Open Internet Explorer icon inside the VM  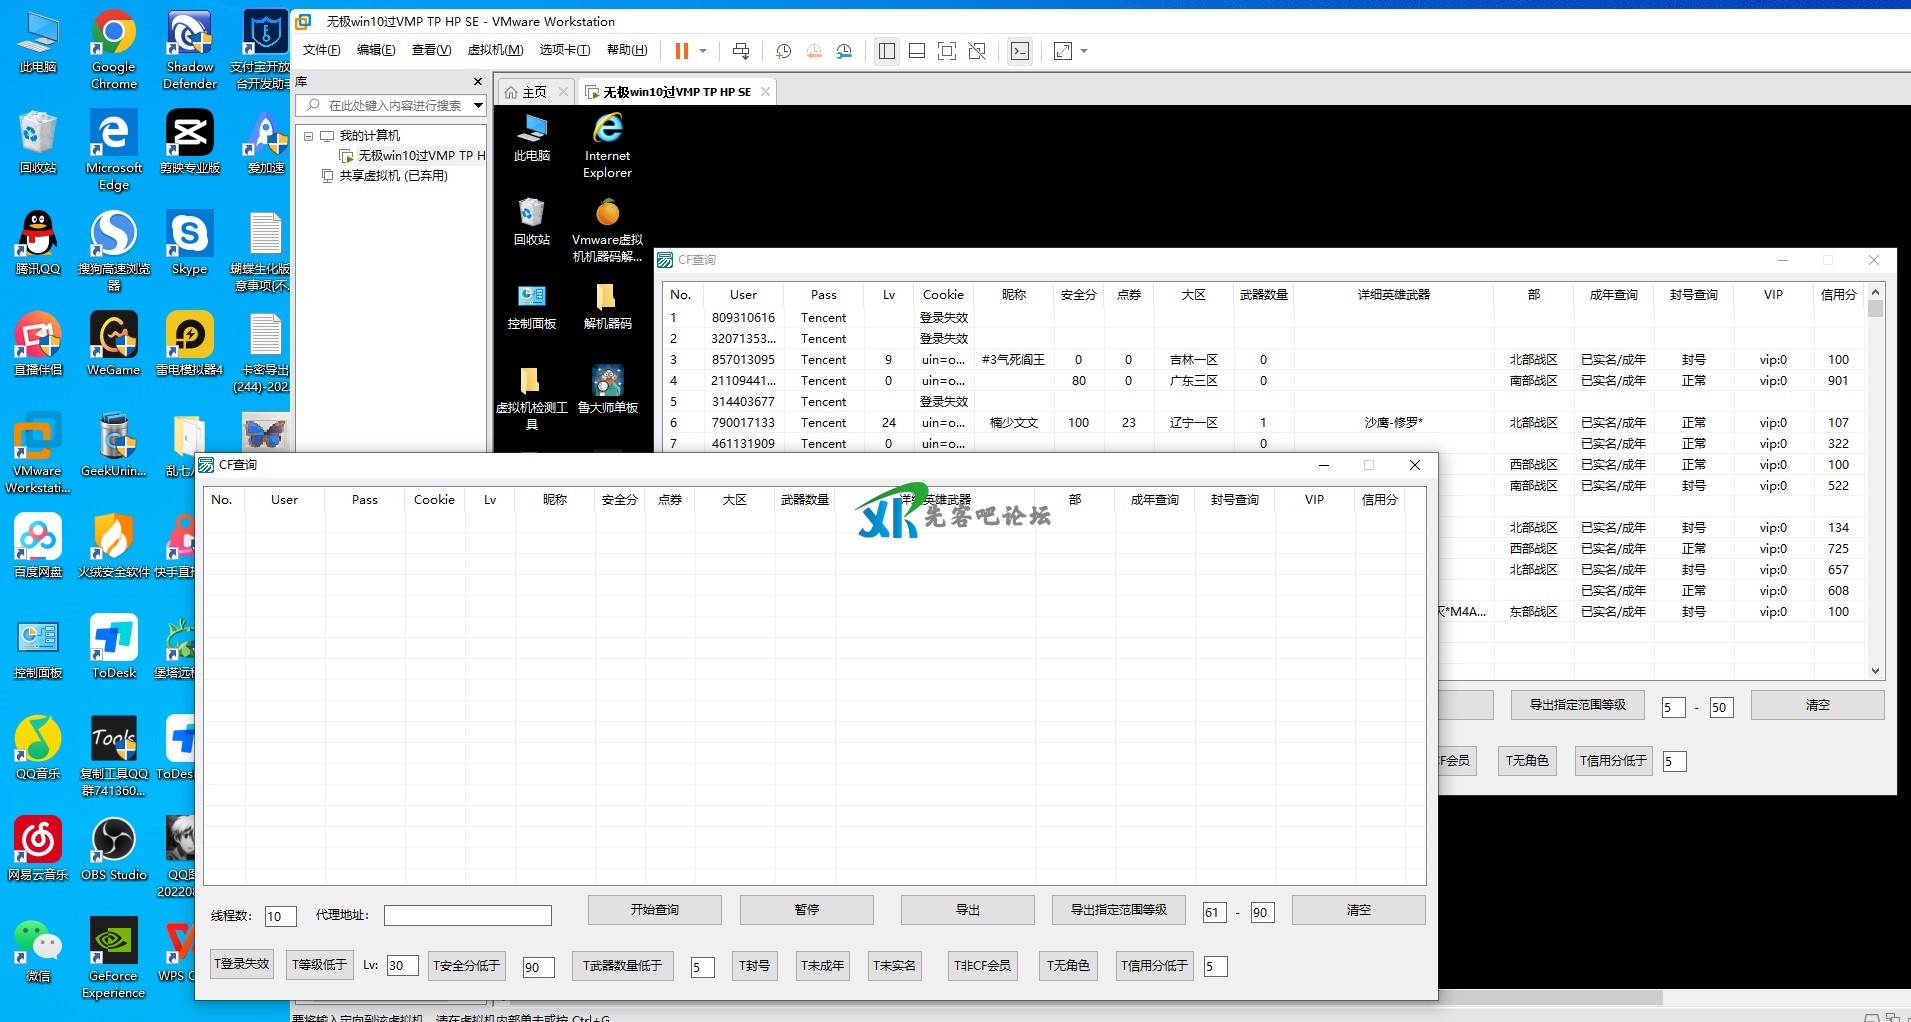[x=607, y=146]
